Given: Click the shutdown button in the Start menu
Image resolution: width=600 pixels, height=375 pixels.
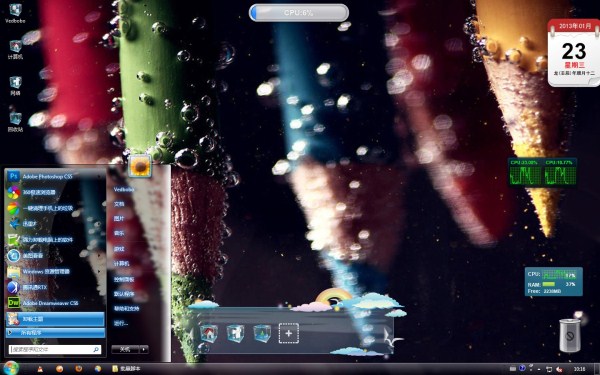Looking at the screenshot, I should tap(125, 349).
